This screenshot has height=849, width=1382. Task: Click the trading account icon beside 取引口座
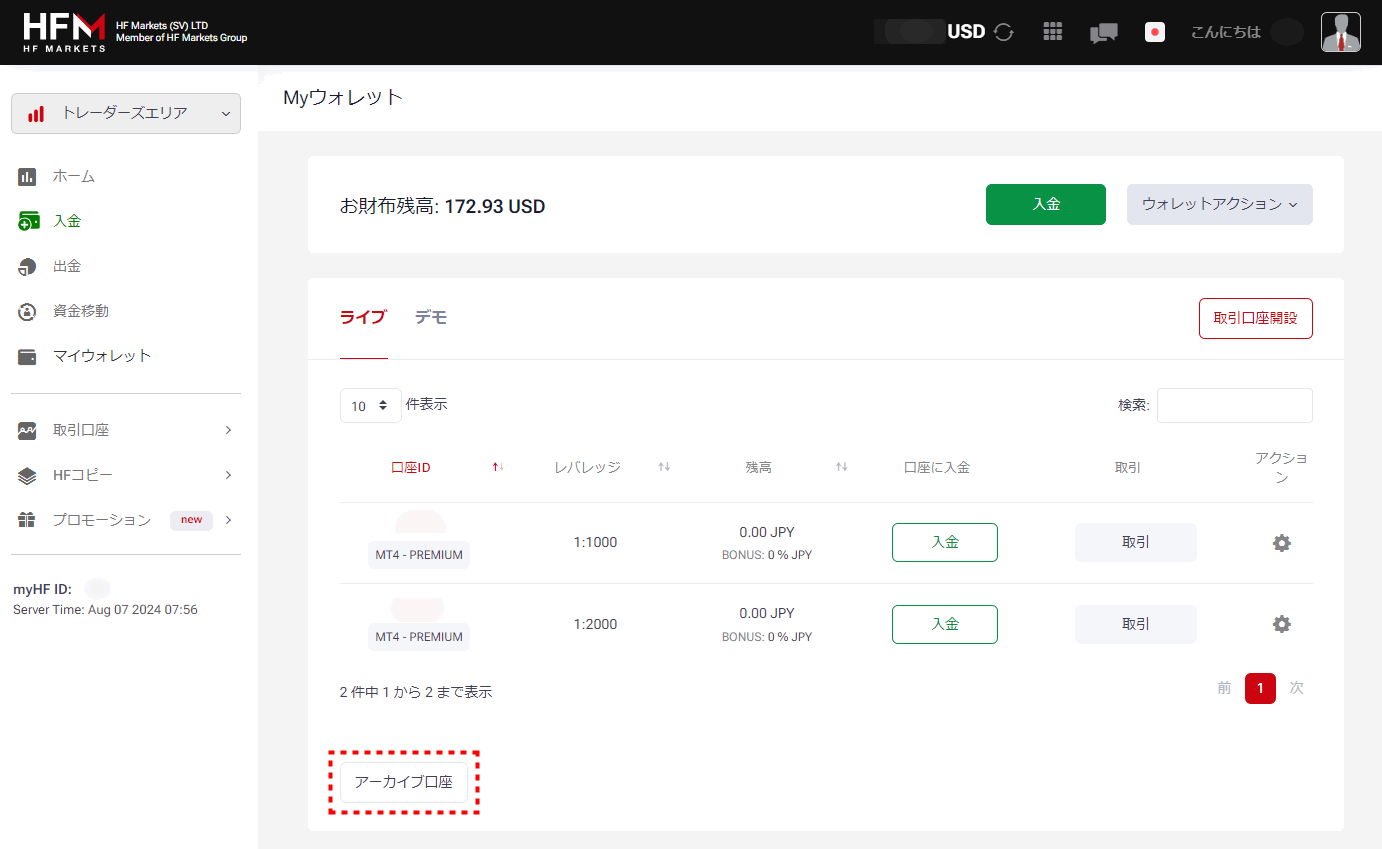27,430
